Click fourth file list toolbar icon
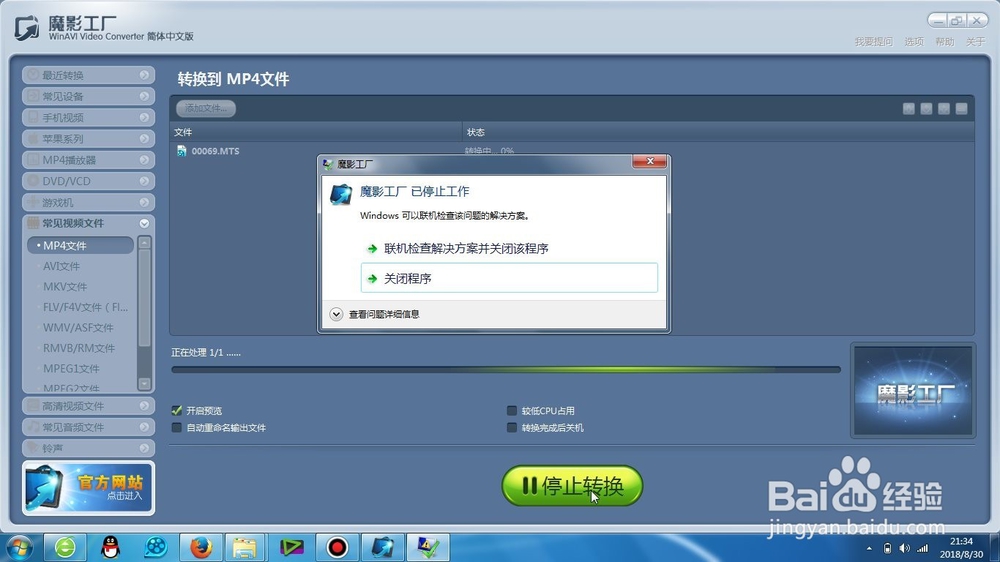Viewport: 1000px width, 562px height. [x=962, y=109]
